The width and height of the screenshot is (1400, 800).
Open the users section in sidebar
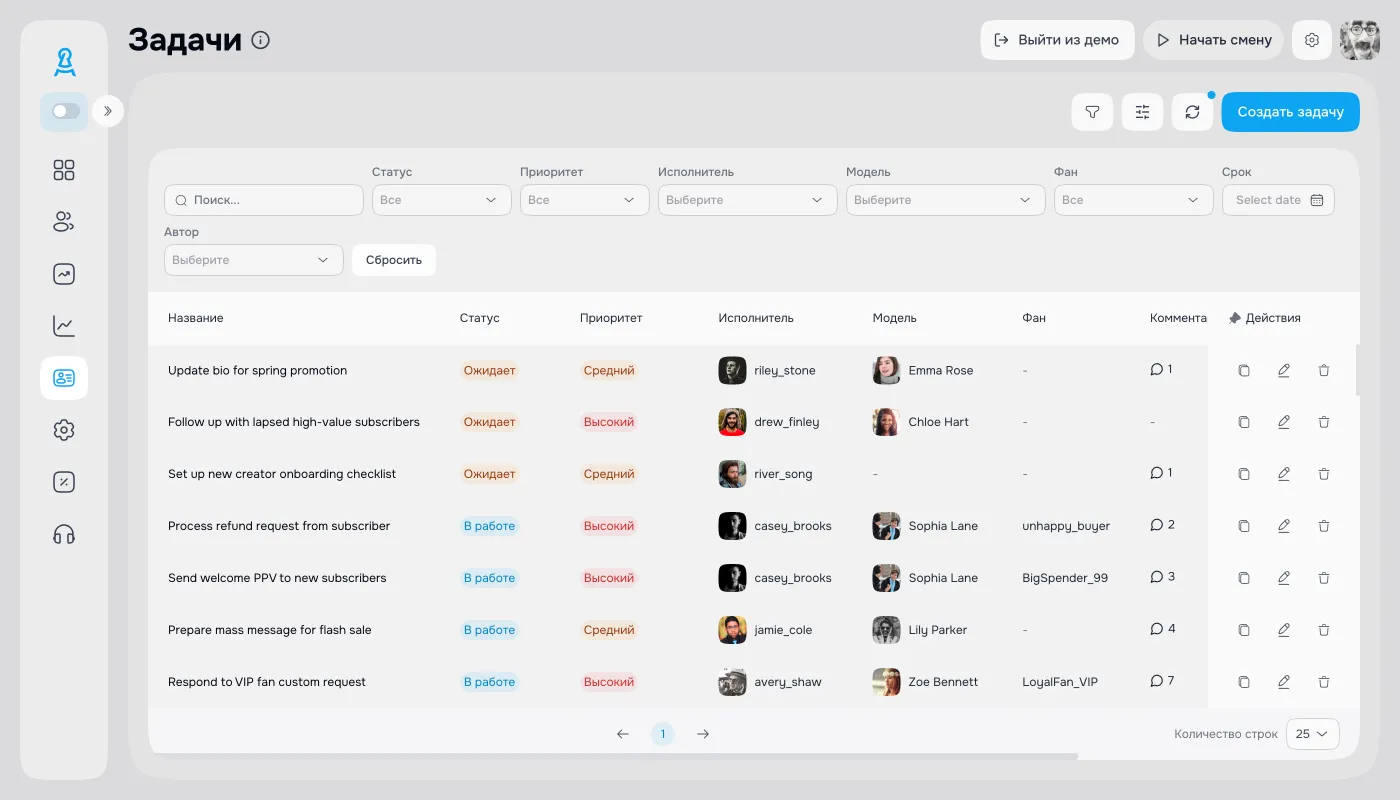pos(64,222)
